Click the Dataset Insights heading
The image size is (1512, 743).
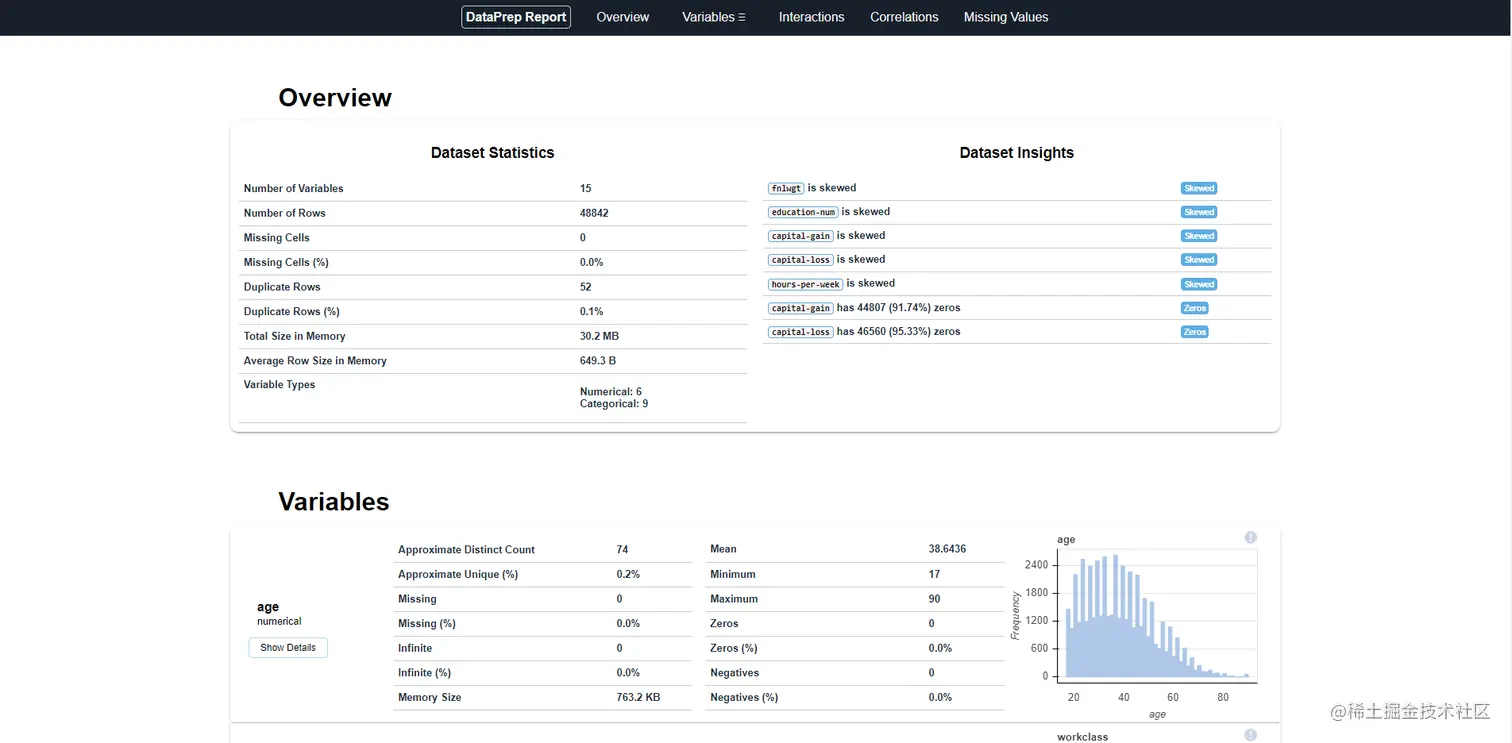1017,153
